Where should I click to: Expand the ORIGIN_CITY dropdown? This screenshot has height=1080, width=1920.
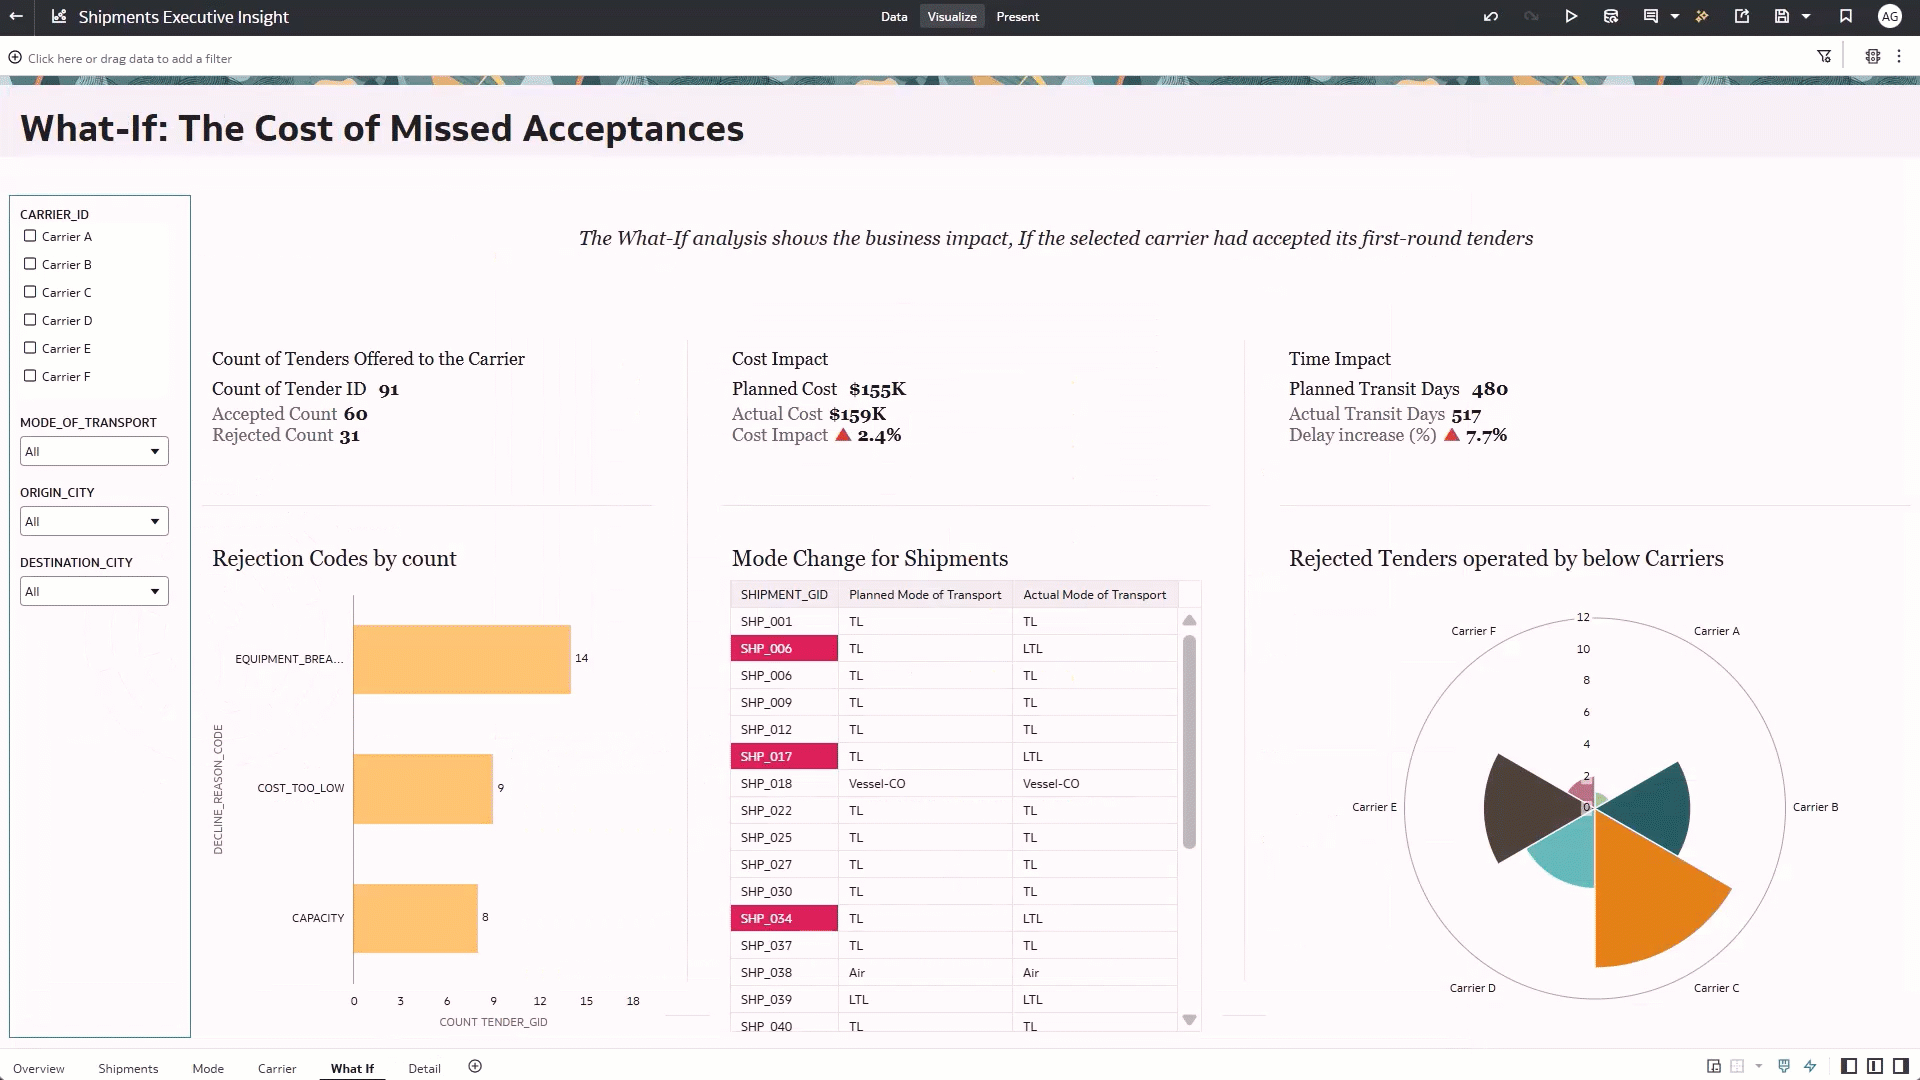(94, 522)
